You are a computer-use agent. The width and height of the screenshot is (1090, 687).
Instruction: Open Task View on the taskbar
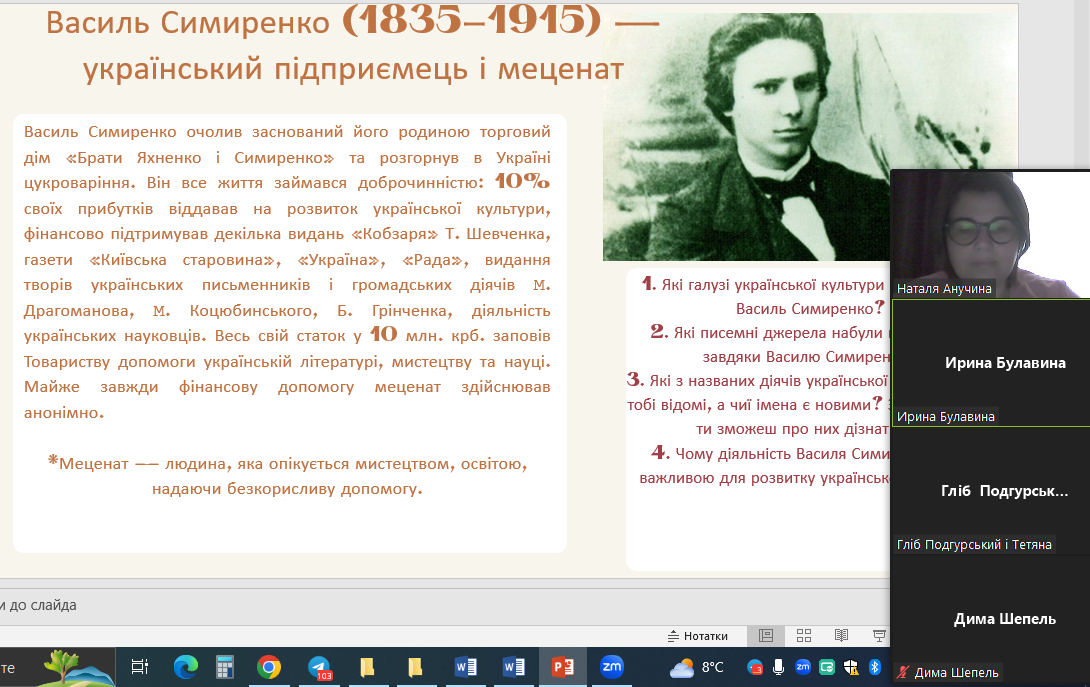pyautogui.click(x=140, y=668)
